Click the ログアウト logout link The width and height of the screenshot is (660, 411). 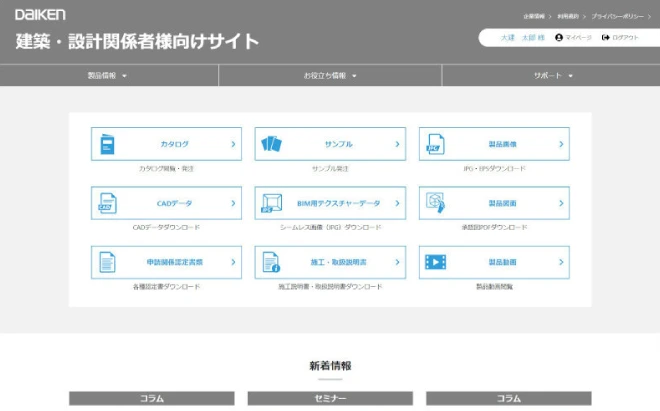tap(620, 37)
